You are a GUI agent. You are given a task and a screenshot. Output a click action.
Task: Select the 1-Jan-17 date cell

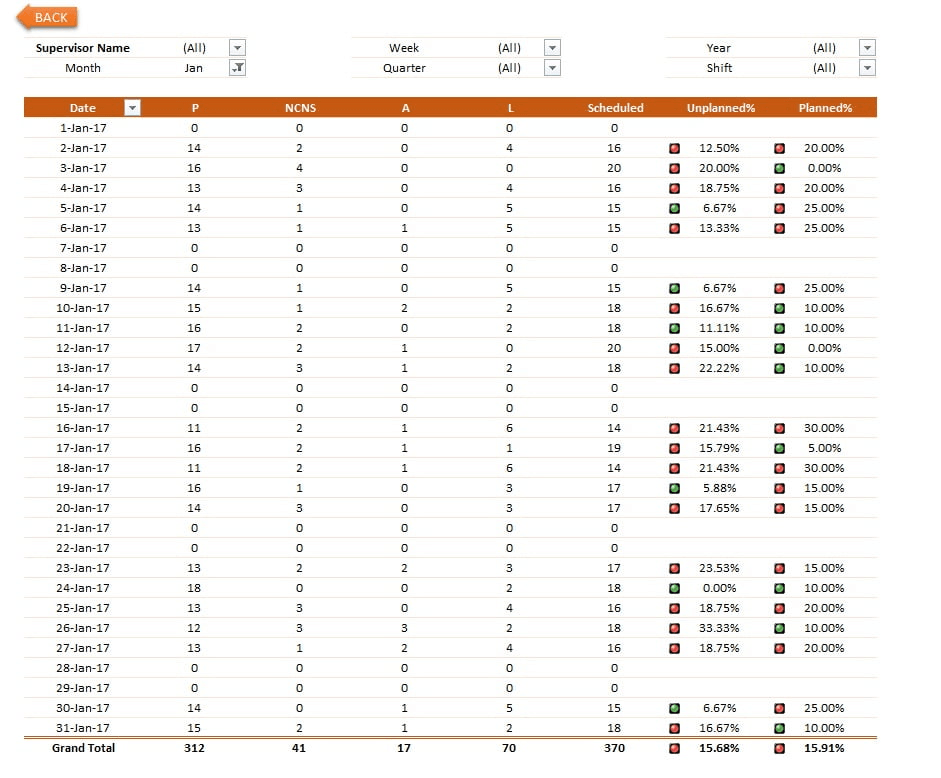click(x=83, y=128)
